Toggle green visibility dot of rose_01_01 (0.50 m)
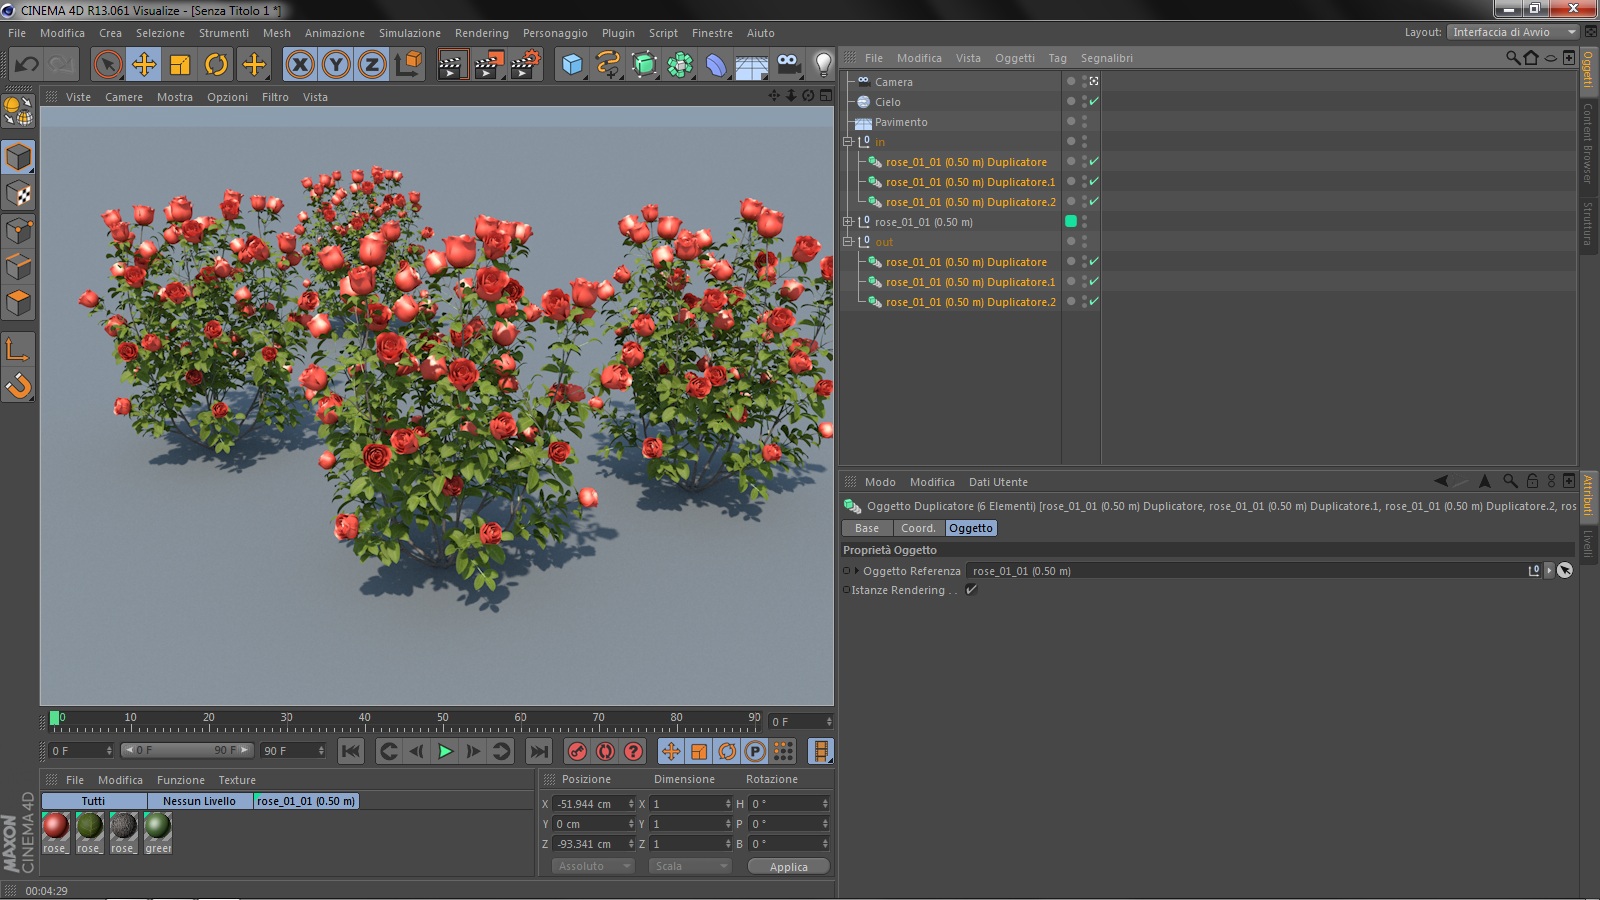This screenshot has height=900, width=1600. (x=1071, y=222)
